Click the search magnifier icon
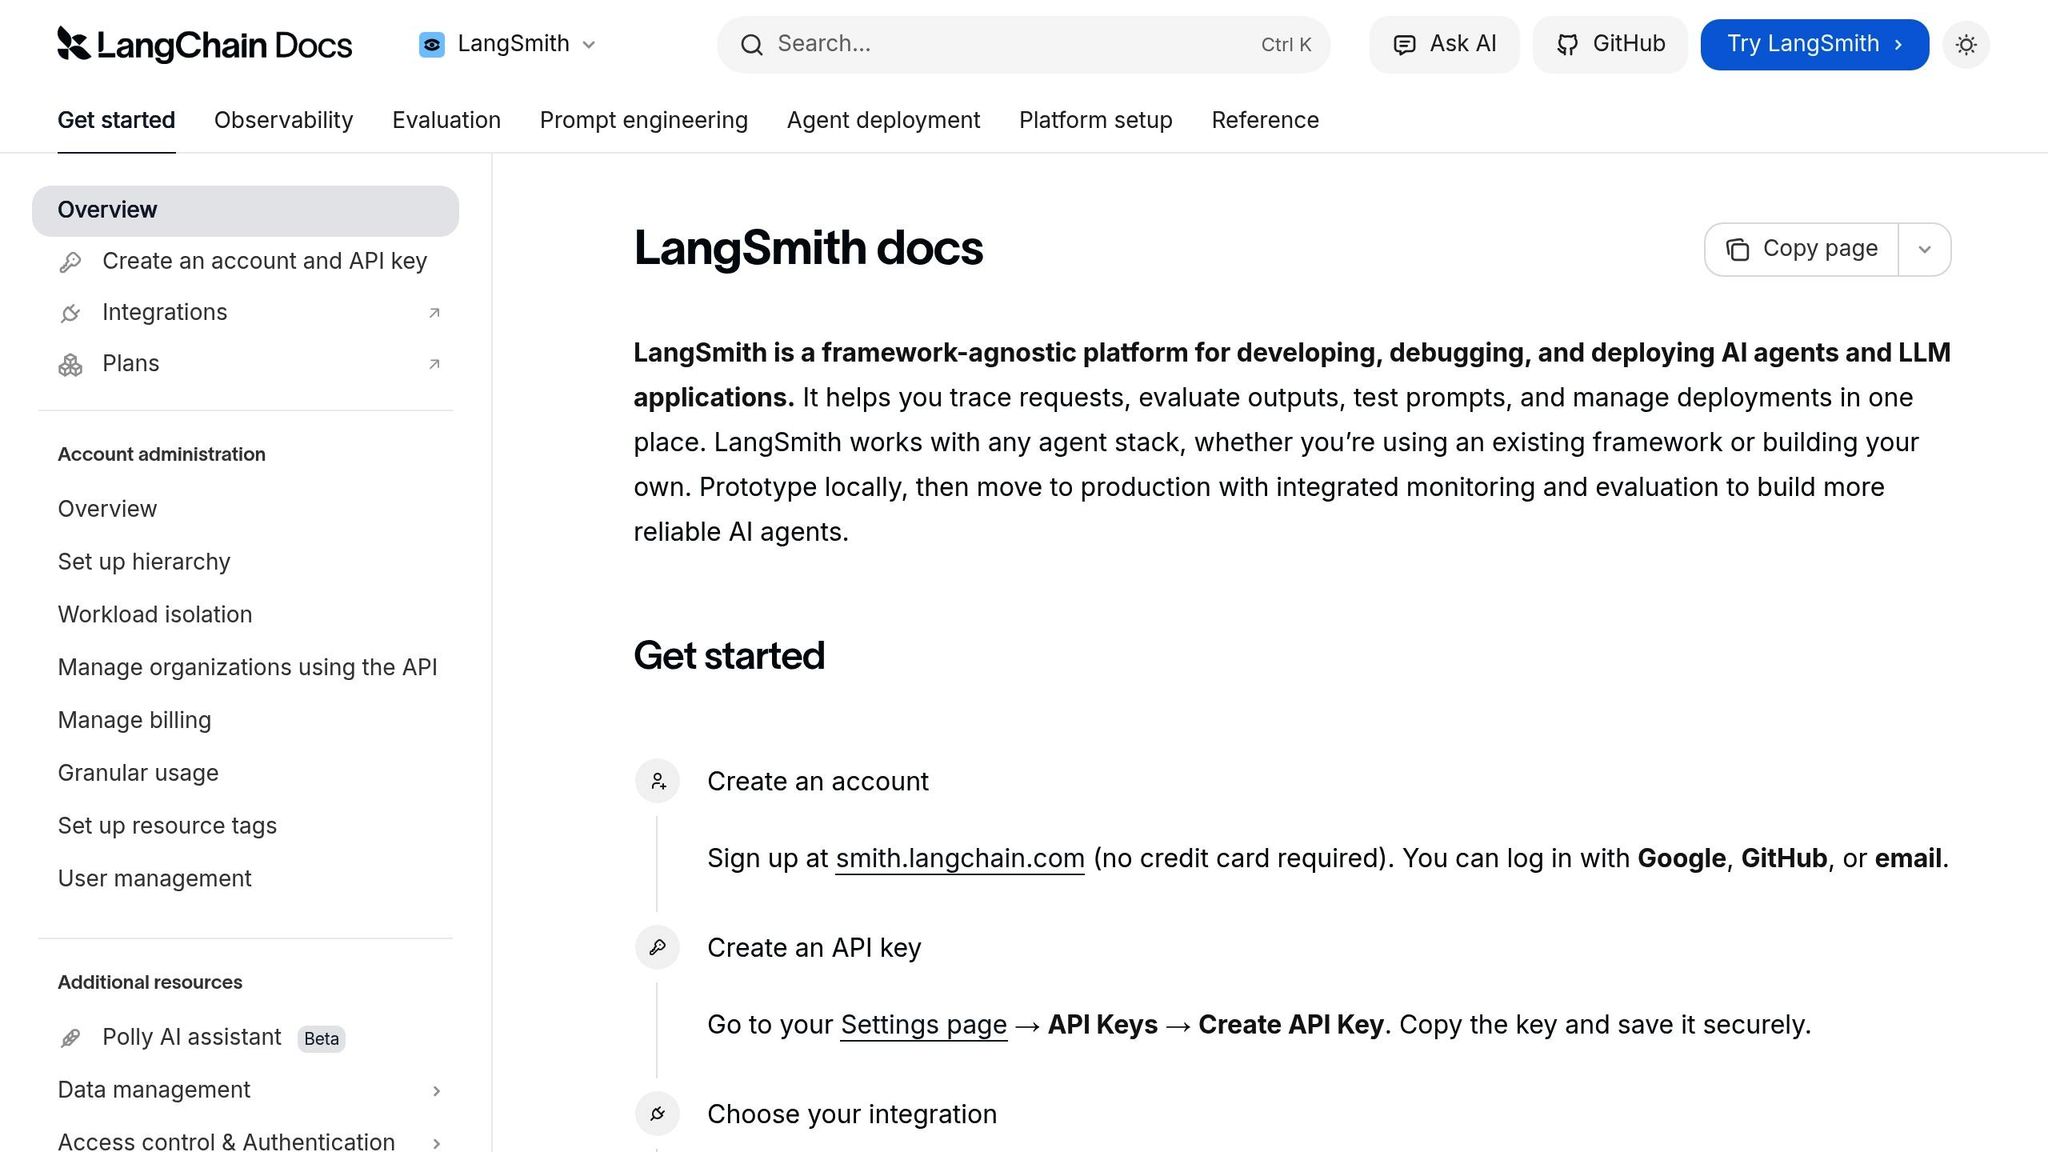Screen dimensions: 2048x1152 (751, 44)
